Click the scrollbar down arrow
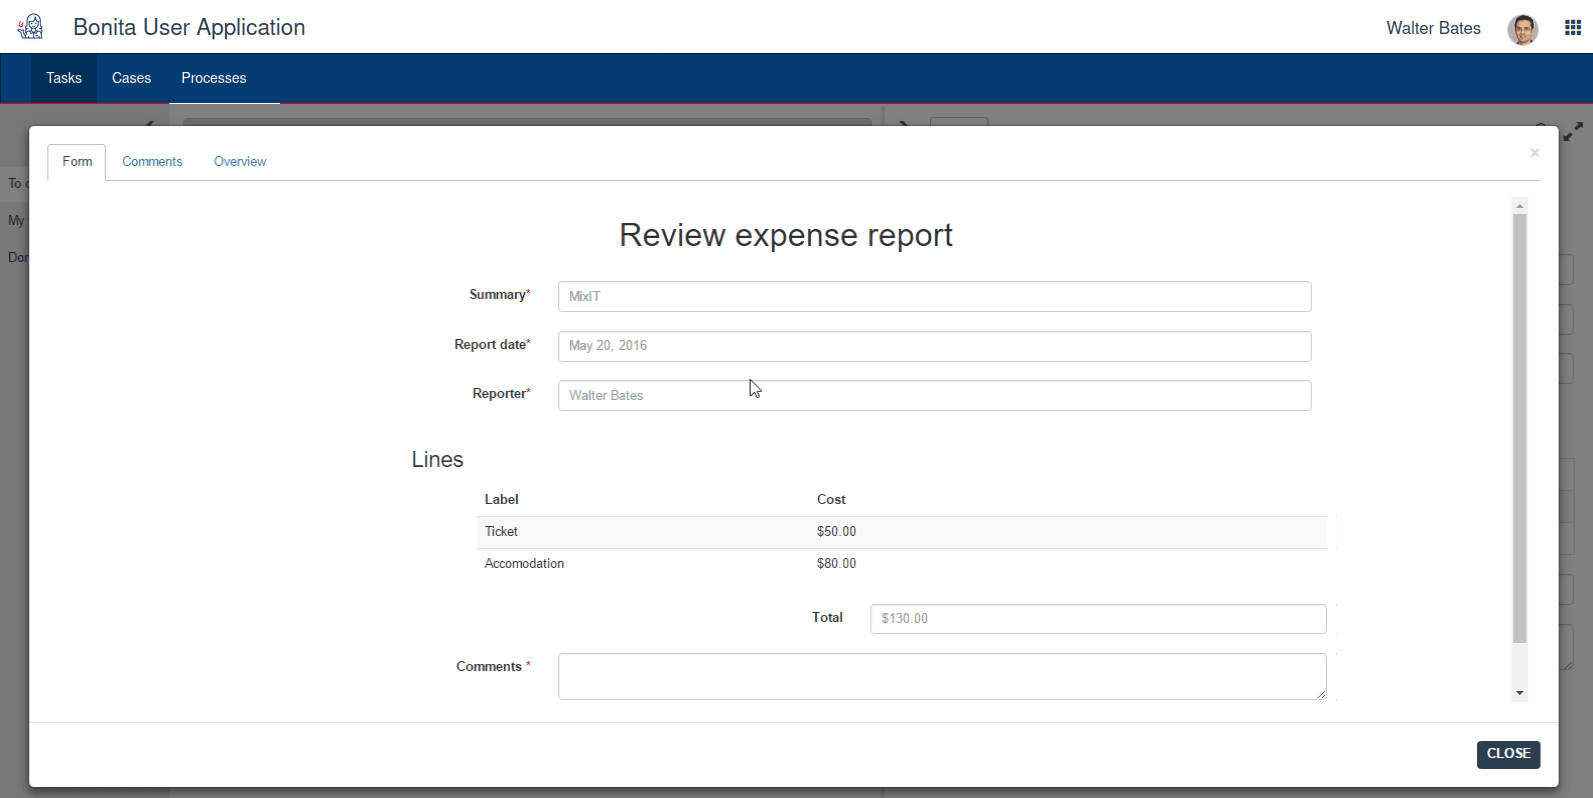Screen dimensions: 1593x798 1520,693
